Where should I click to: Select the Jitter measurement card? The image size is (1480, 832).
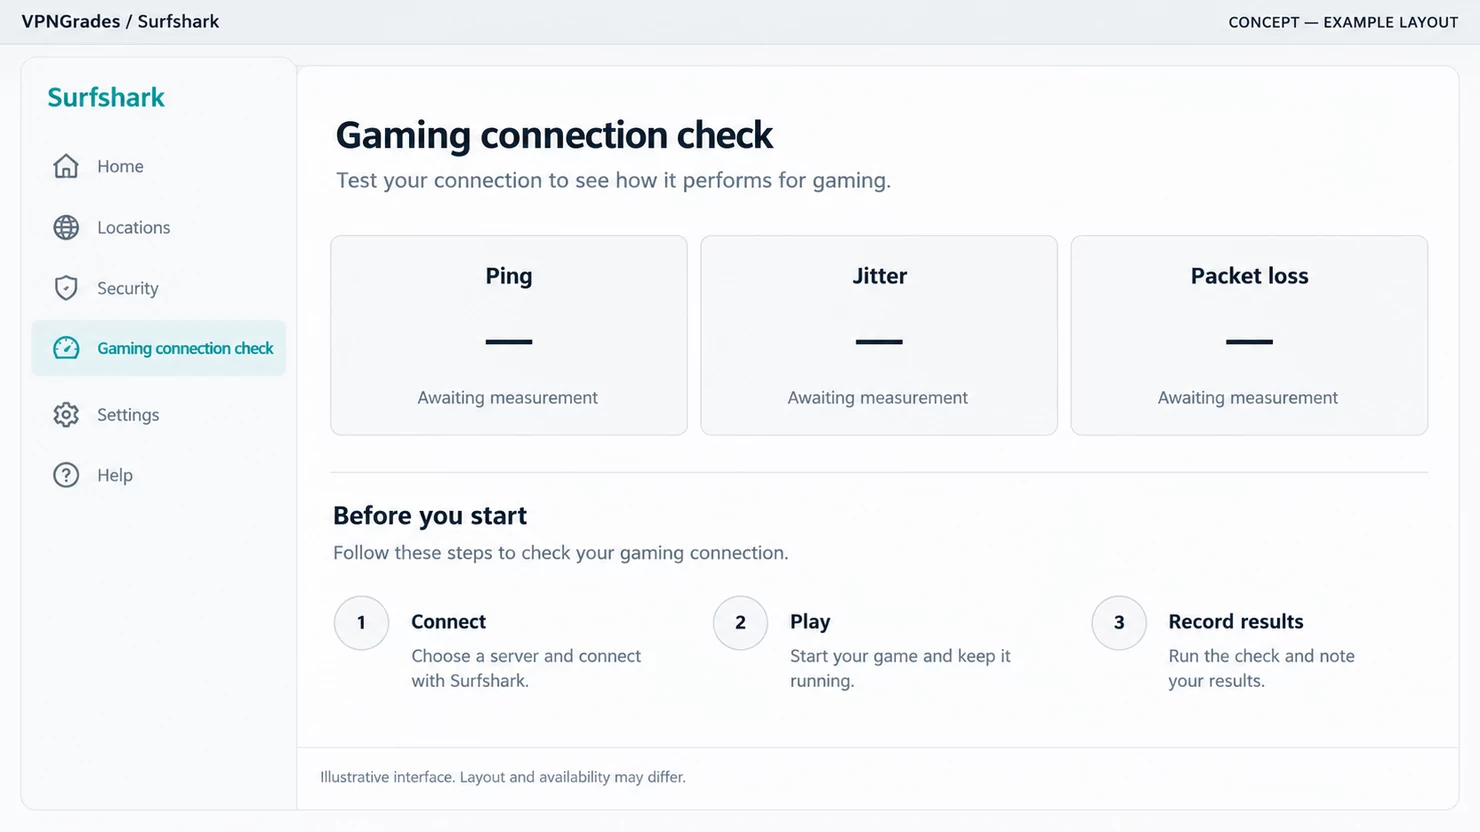click(879, 335)
